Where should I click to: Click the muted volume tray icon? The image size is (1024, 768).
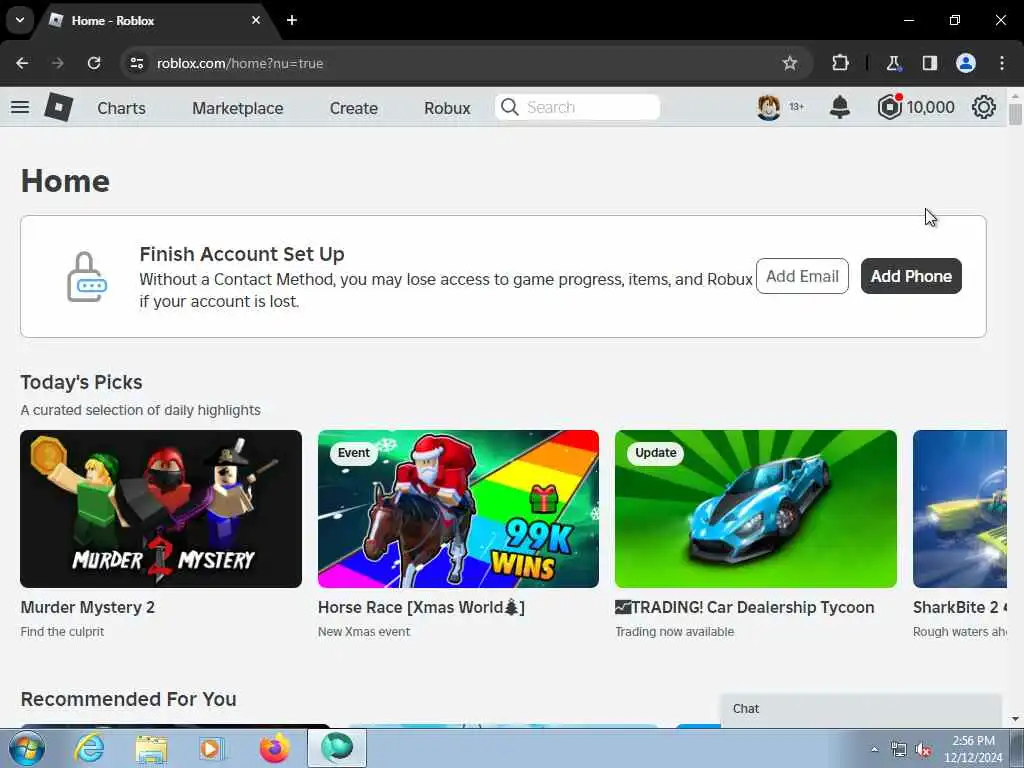pyautogui.click(x=923, y=750)
